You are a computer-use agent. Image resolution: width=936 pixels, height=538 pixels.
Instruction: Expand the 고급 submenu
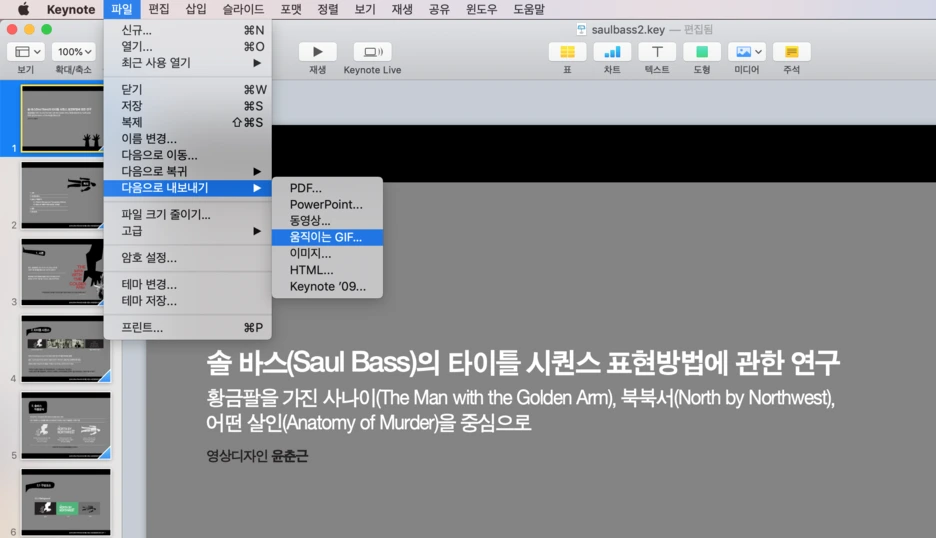point(187,231)
